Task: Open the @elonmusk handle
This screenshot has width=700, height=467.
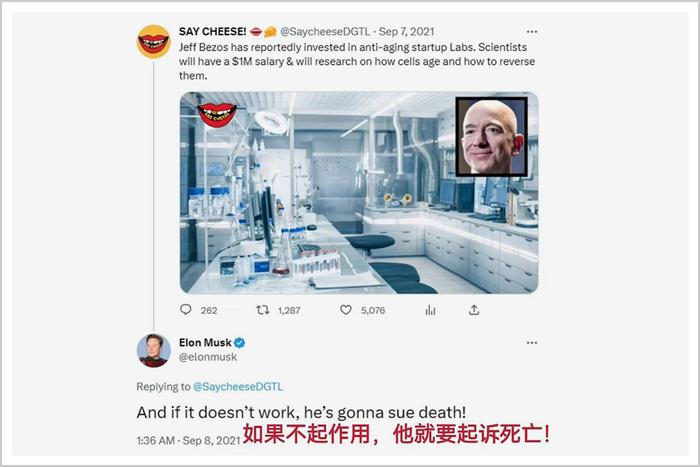Action: pos(208,357)
